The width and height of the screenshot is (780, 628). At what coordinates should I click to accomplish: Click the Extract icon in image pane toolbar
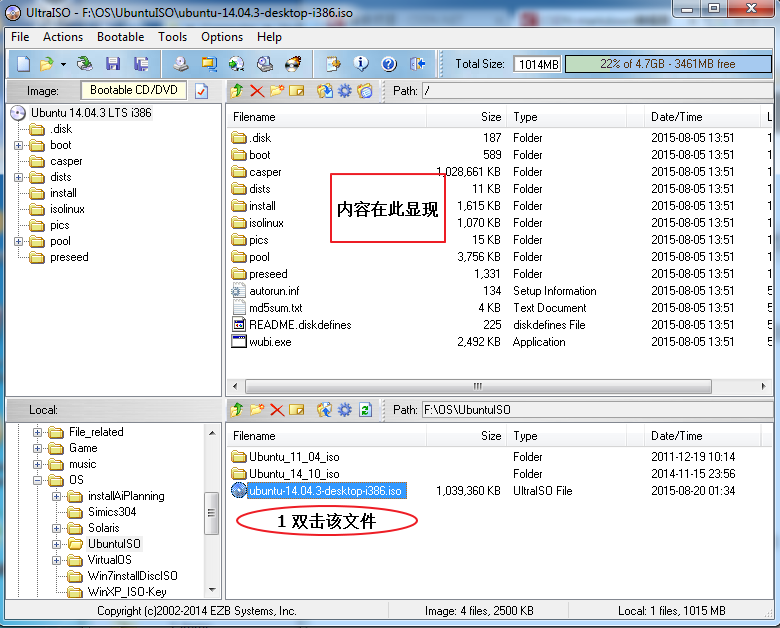coord(325,91)
